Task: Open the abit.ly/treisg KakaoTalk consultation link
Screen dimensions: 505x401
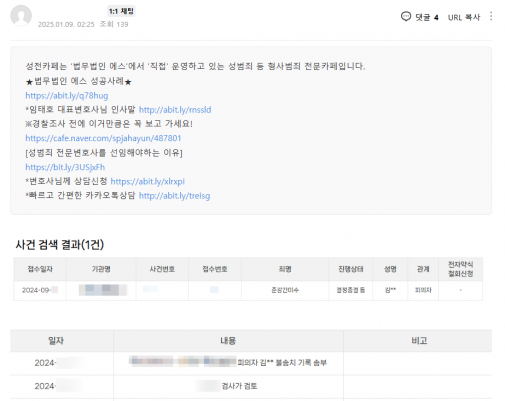Action: [x=174, y=196]
